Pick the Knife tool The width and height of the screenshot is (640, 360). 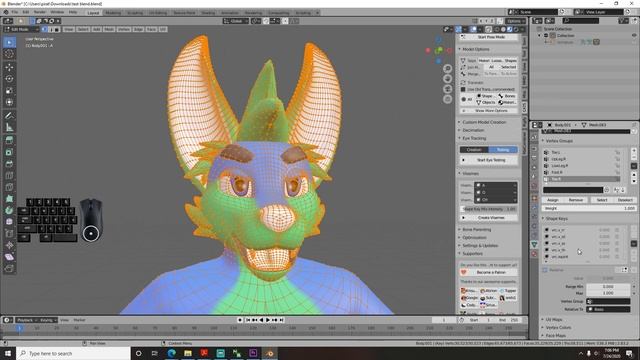tap(9, 187)
